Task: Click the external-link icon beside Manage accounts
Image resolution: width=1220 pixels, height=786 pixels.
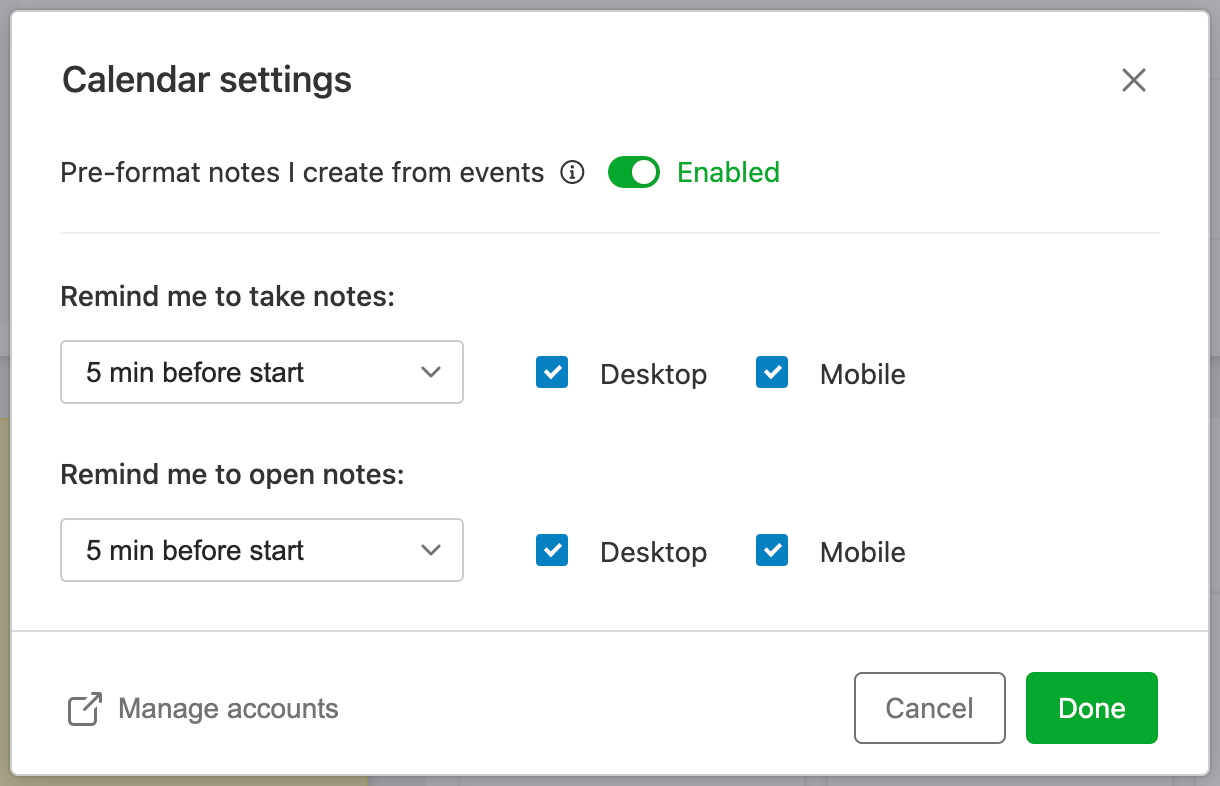Action: tap(85, 709)
